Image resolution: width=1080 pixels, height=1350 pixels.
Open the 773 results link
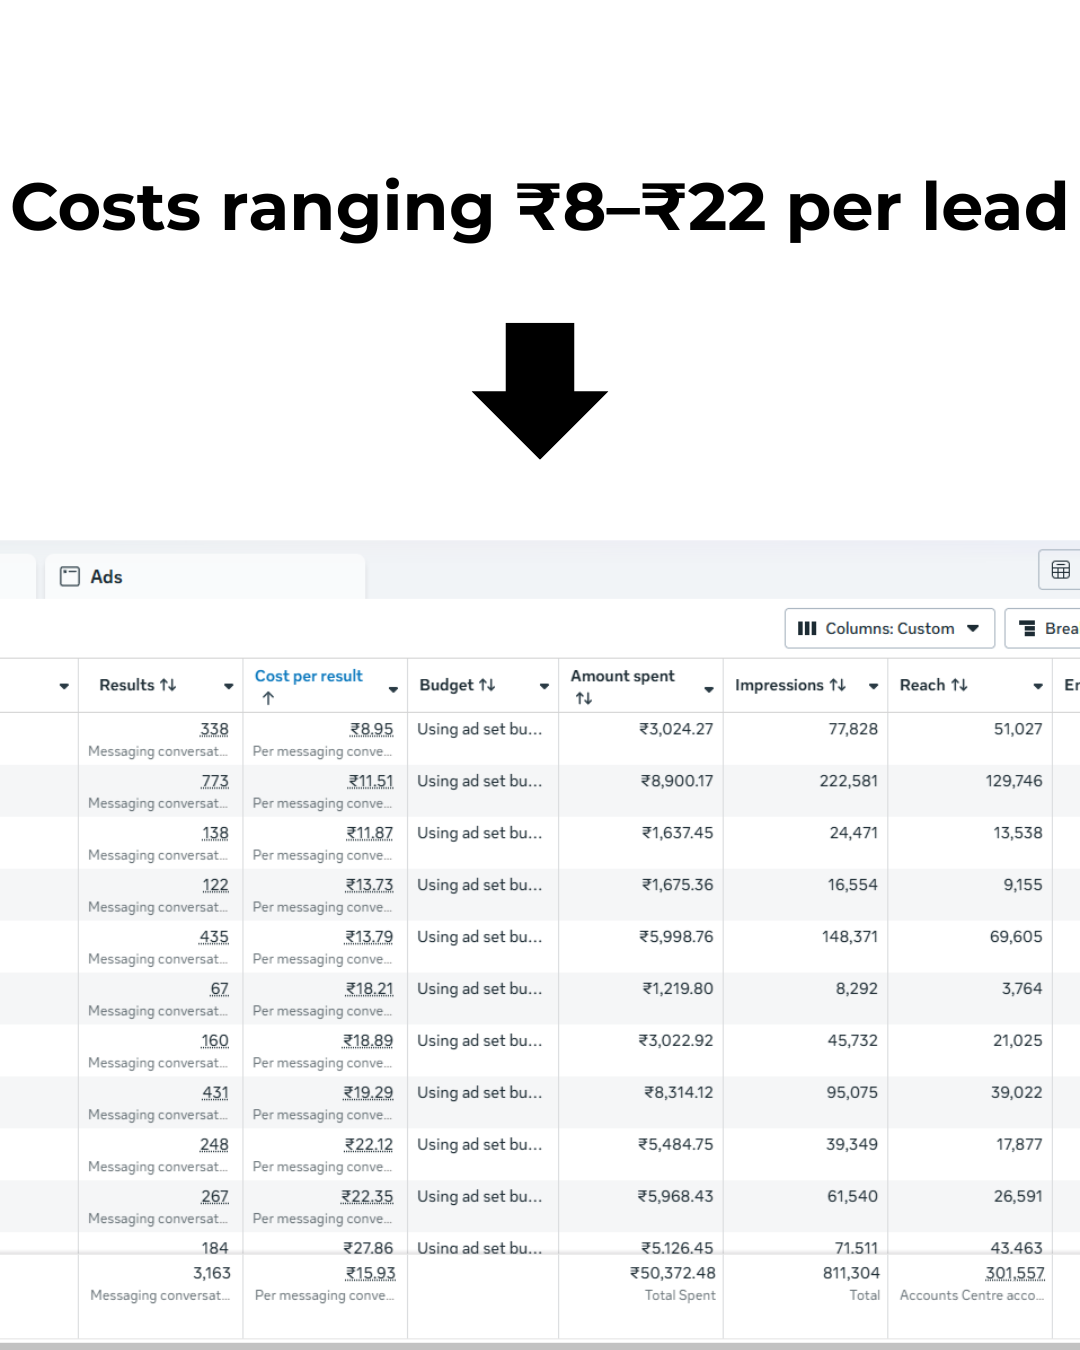pos(215,781)
